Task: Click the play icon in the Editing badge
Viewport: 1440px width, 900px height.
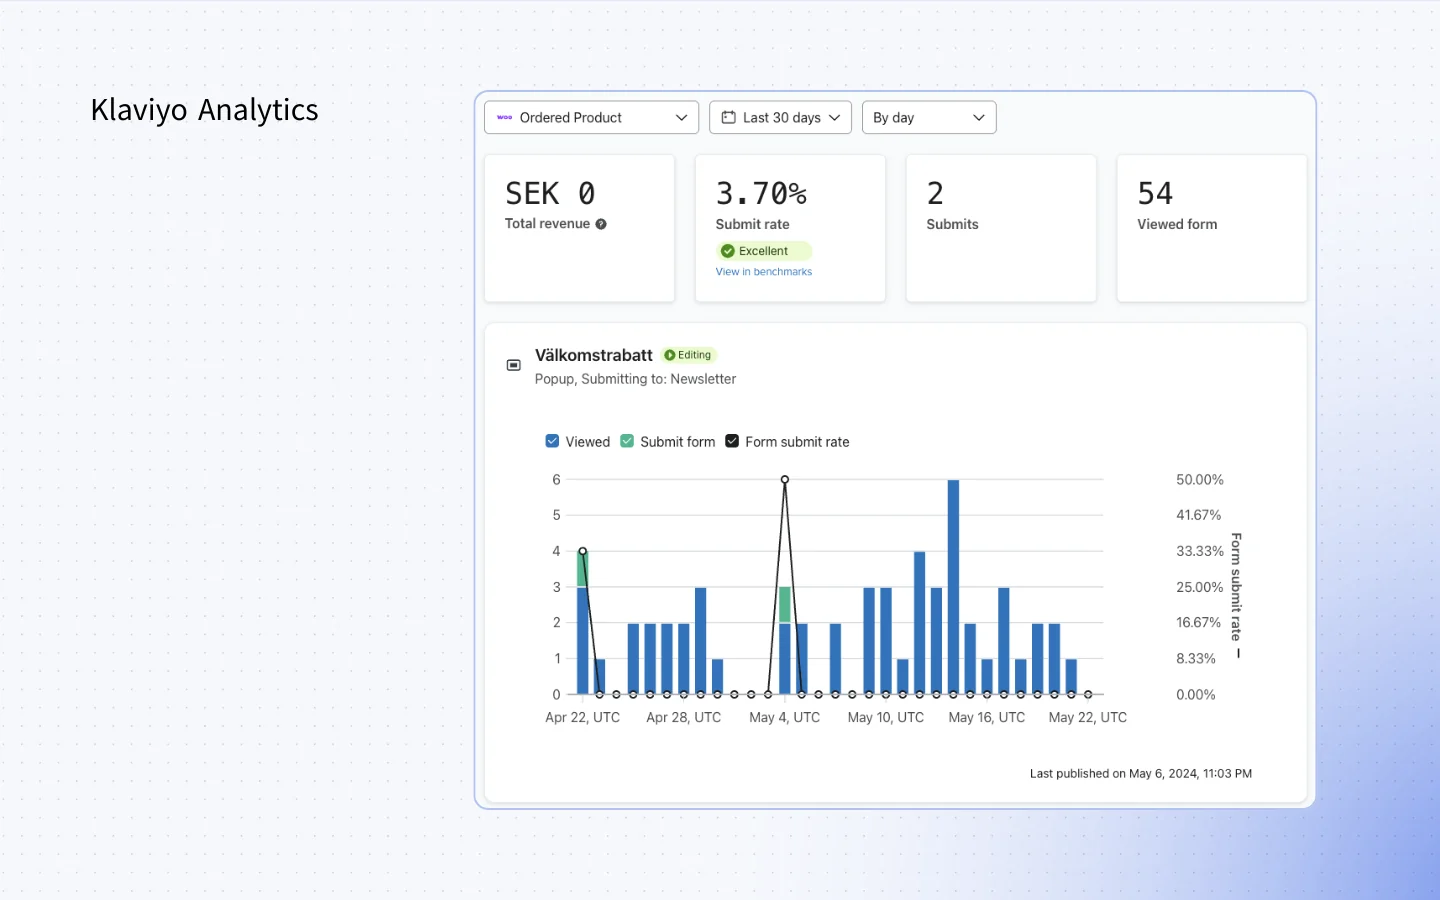Action: tap(670, 355)
